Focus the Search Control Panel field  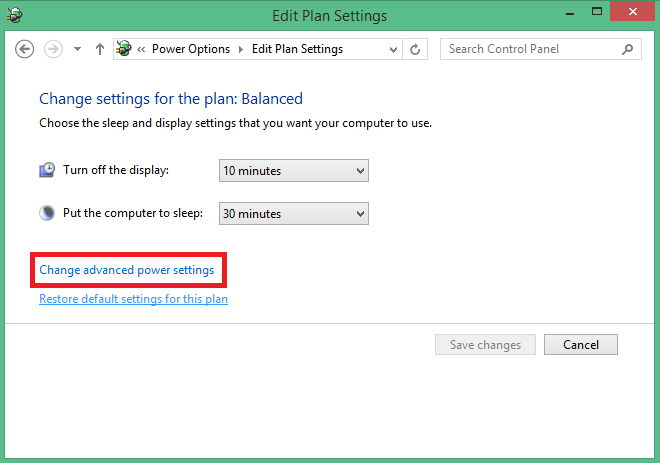(530, 49)
